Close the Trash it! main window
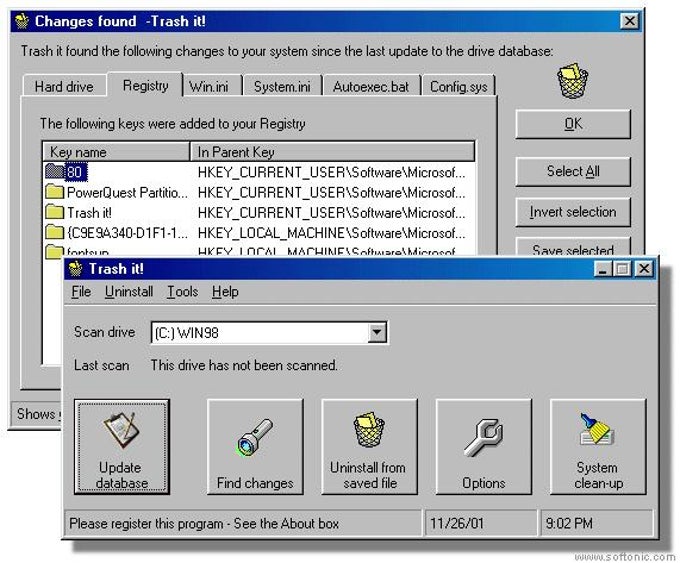 click(644, 269)
